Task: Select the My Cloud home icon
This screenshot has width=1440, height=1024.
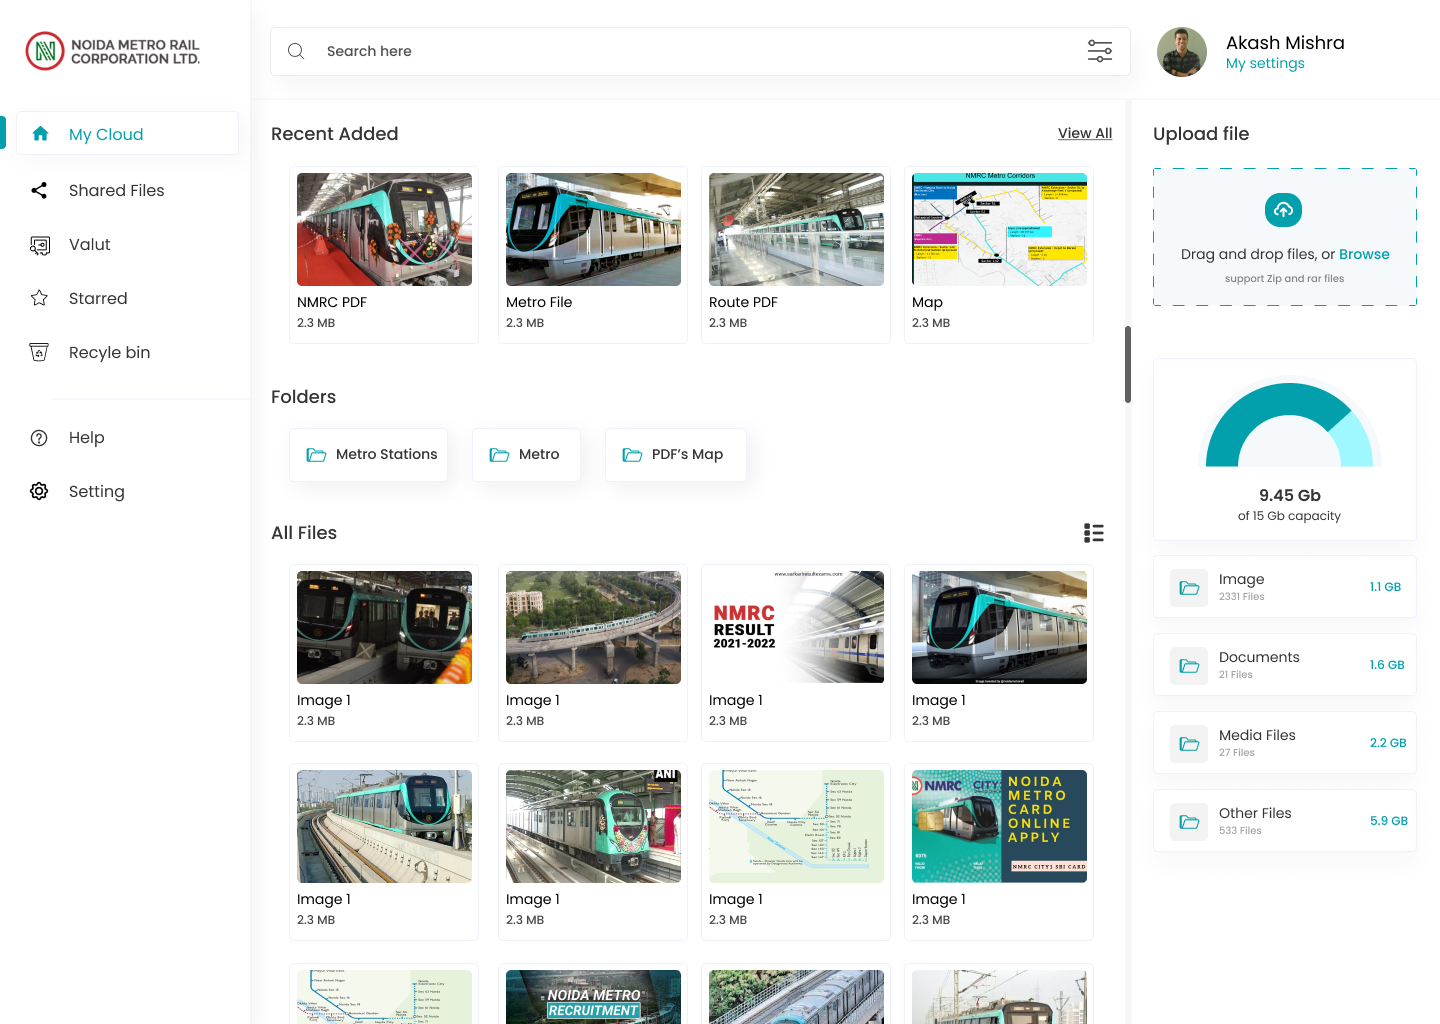Action: coord(40,134)
